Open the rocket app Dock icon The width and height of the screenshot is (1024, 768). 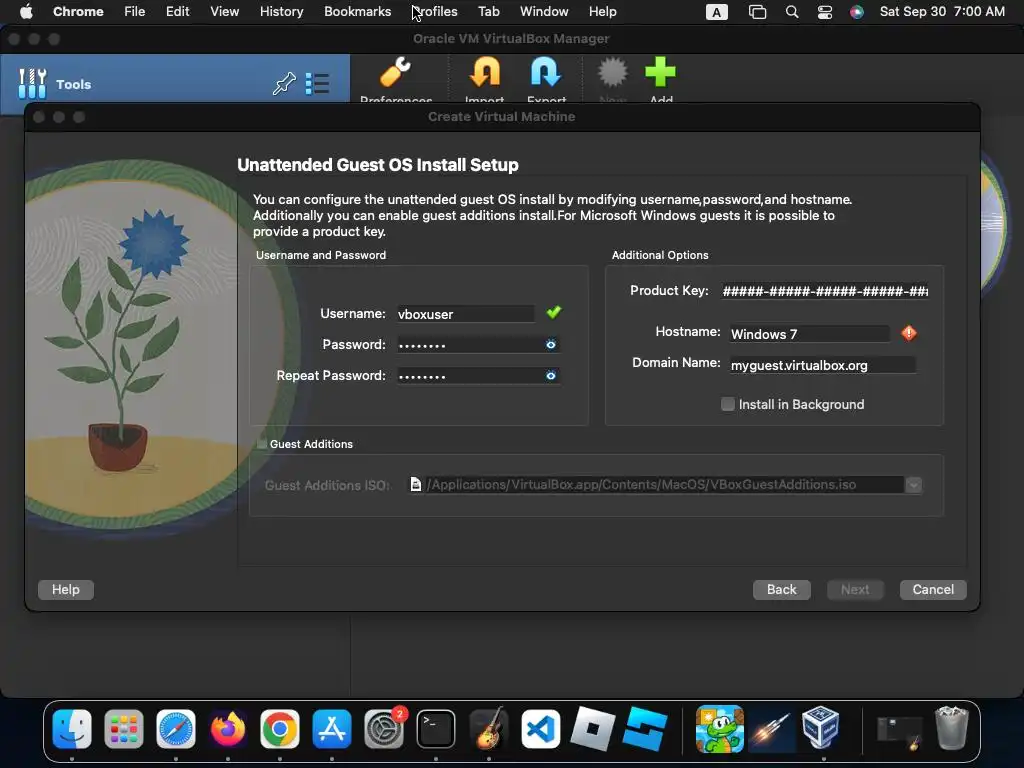coord(771,729)
